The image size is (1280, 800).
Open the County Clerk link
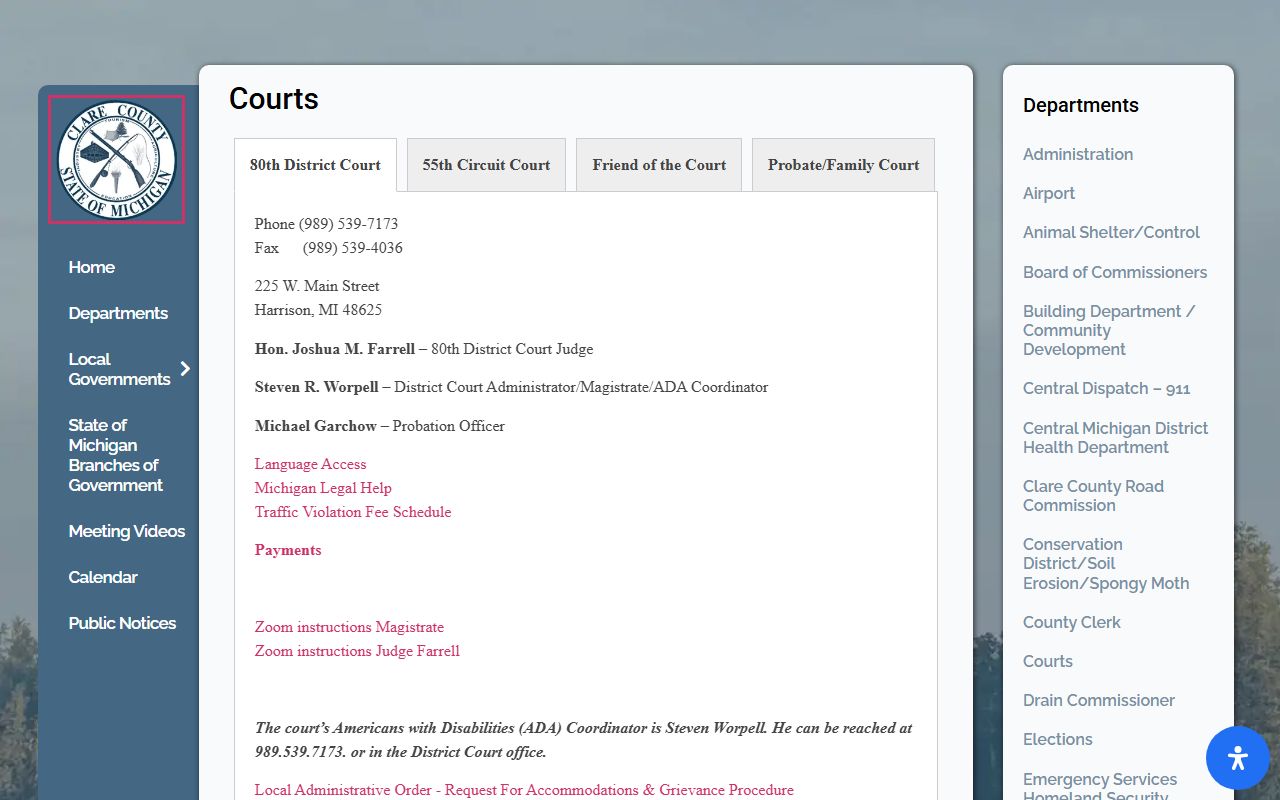point(1072,622)
